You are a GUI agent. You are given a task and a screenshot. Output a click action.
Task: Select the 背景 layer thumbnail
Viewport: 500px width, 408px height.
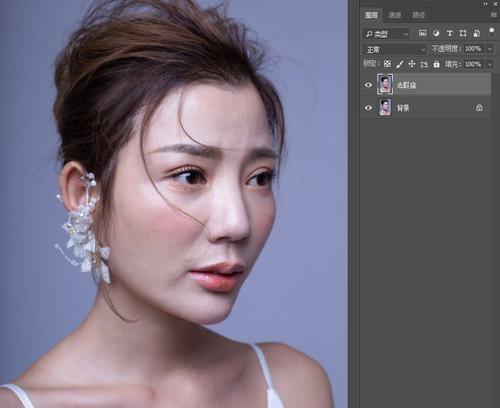(385, 107)
